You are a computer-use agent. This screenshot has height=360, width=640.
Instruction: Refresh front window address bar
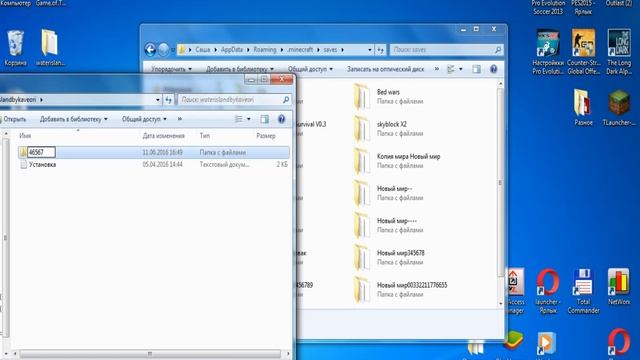(x=168, y=100)
